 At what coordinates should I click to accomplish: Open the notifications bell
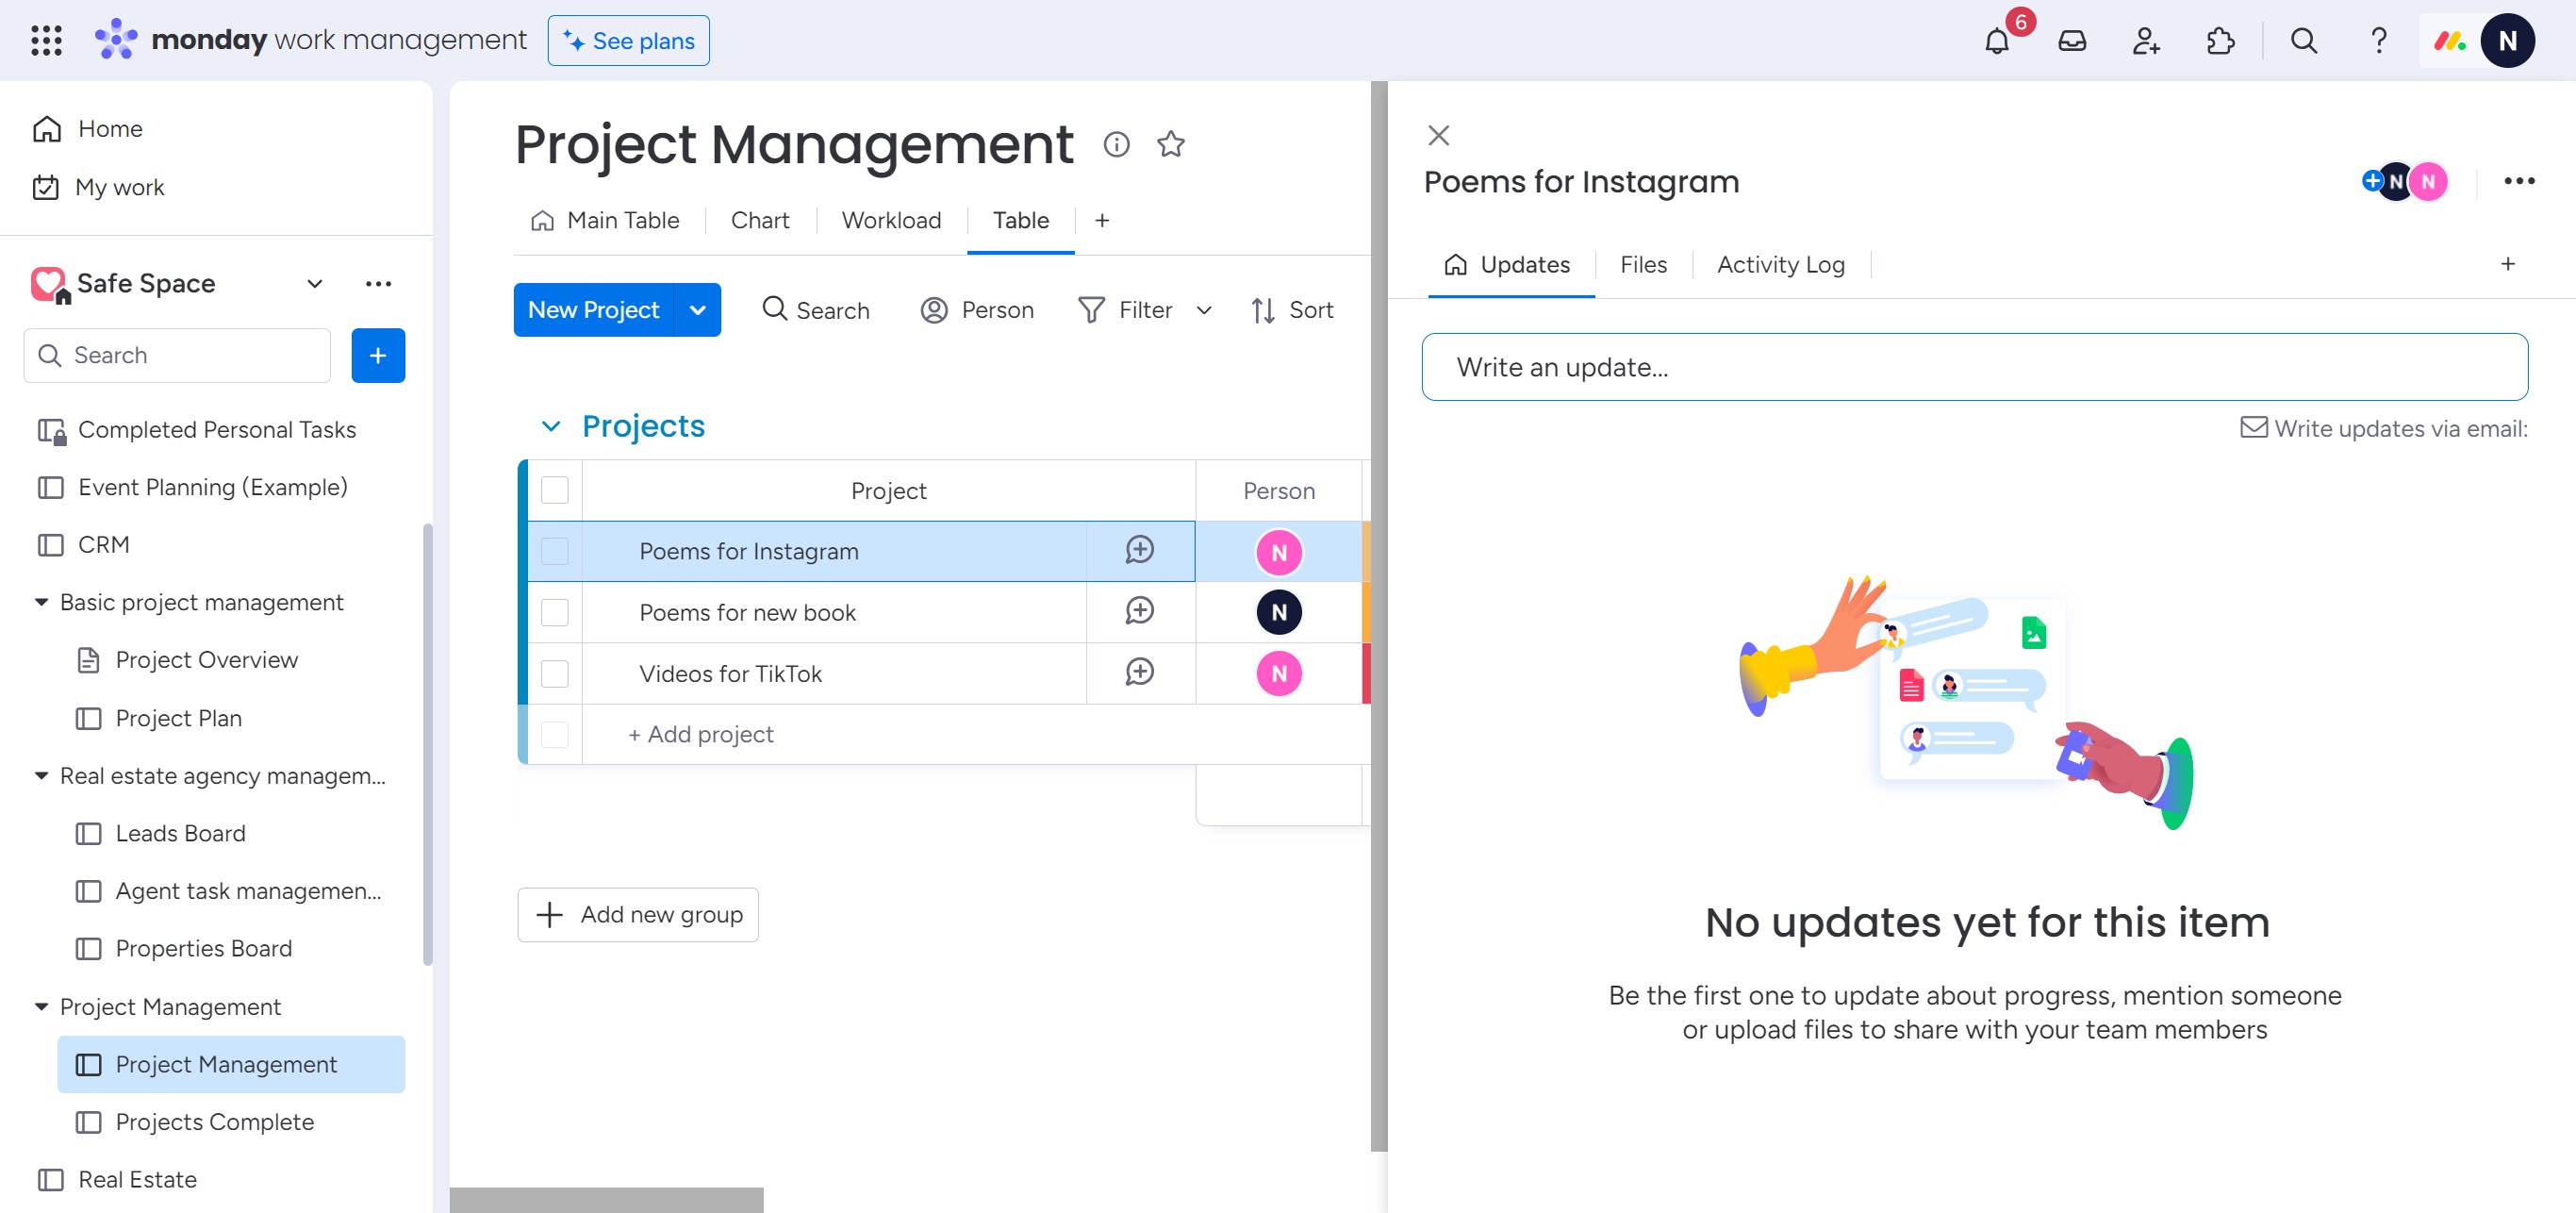[1996, 41]
